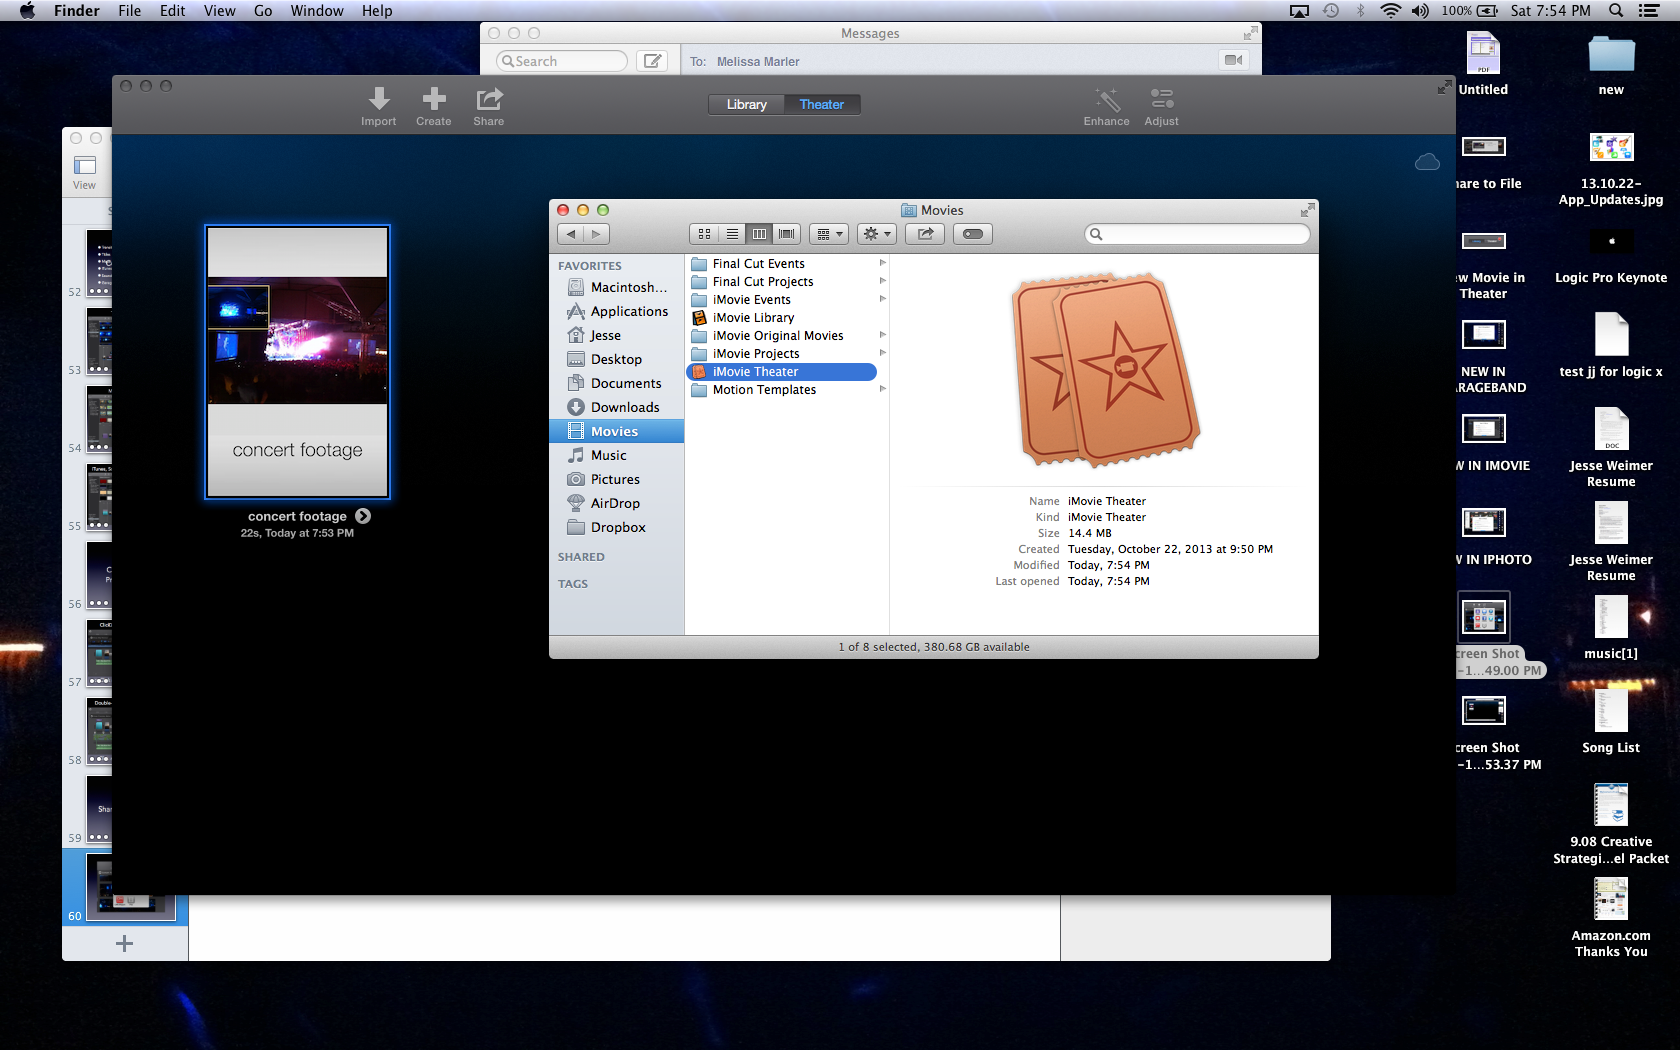Open the Go menu in the menu bar
1680x1050 pixels.
(x=263, y=11)
